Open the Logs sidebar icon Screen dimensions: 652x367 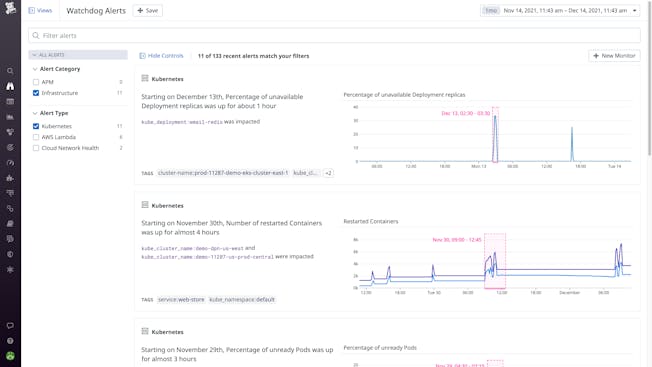pyautogui.click(x=10, y=239)
